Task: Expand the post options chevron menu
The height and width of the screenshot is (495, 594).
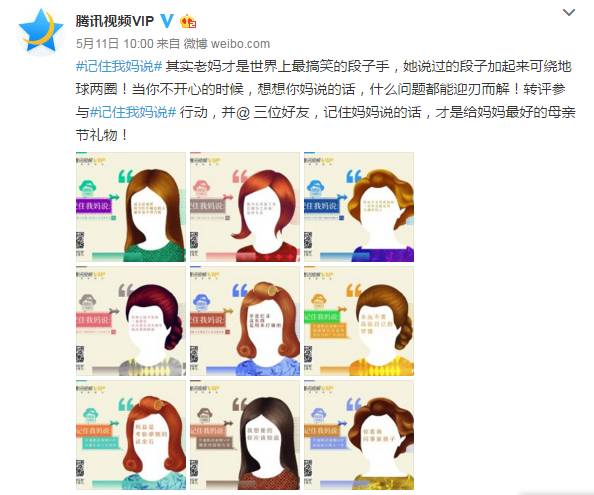Action: (x=569, y=13)
